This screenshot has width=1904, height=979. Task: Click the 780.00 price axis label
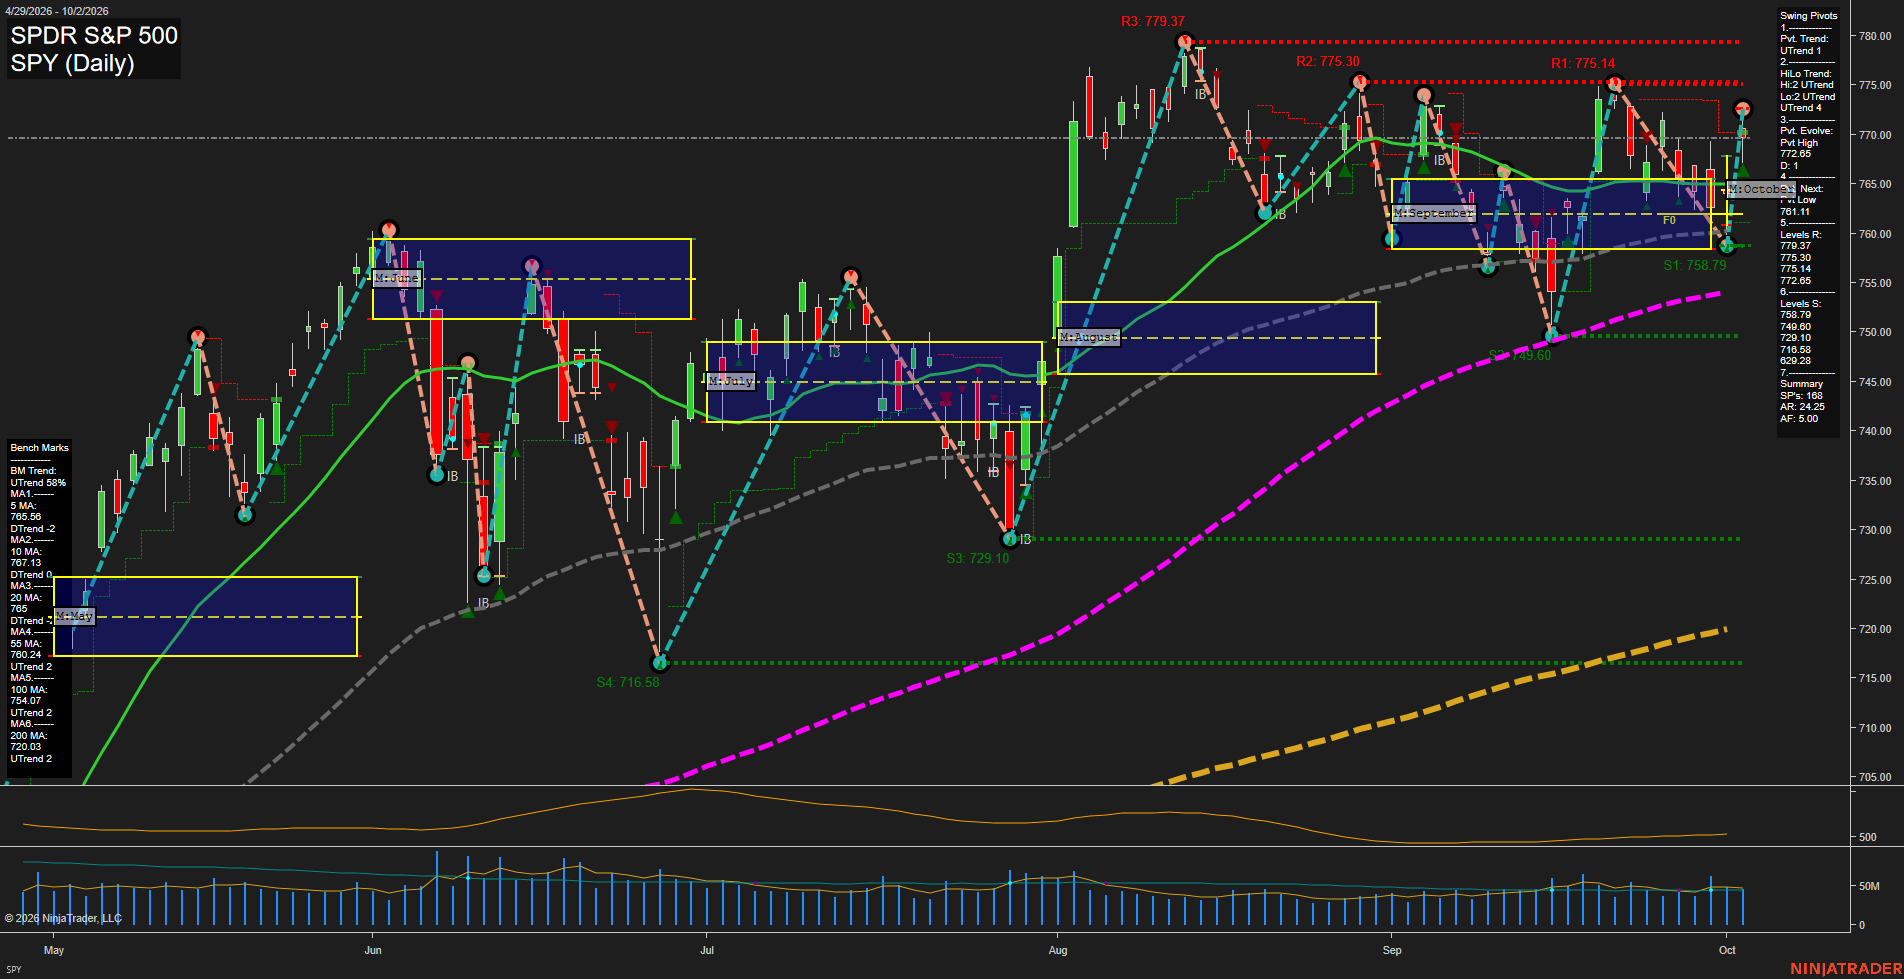pos(1875,36)
